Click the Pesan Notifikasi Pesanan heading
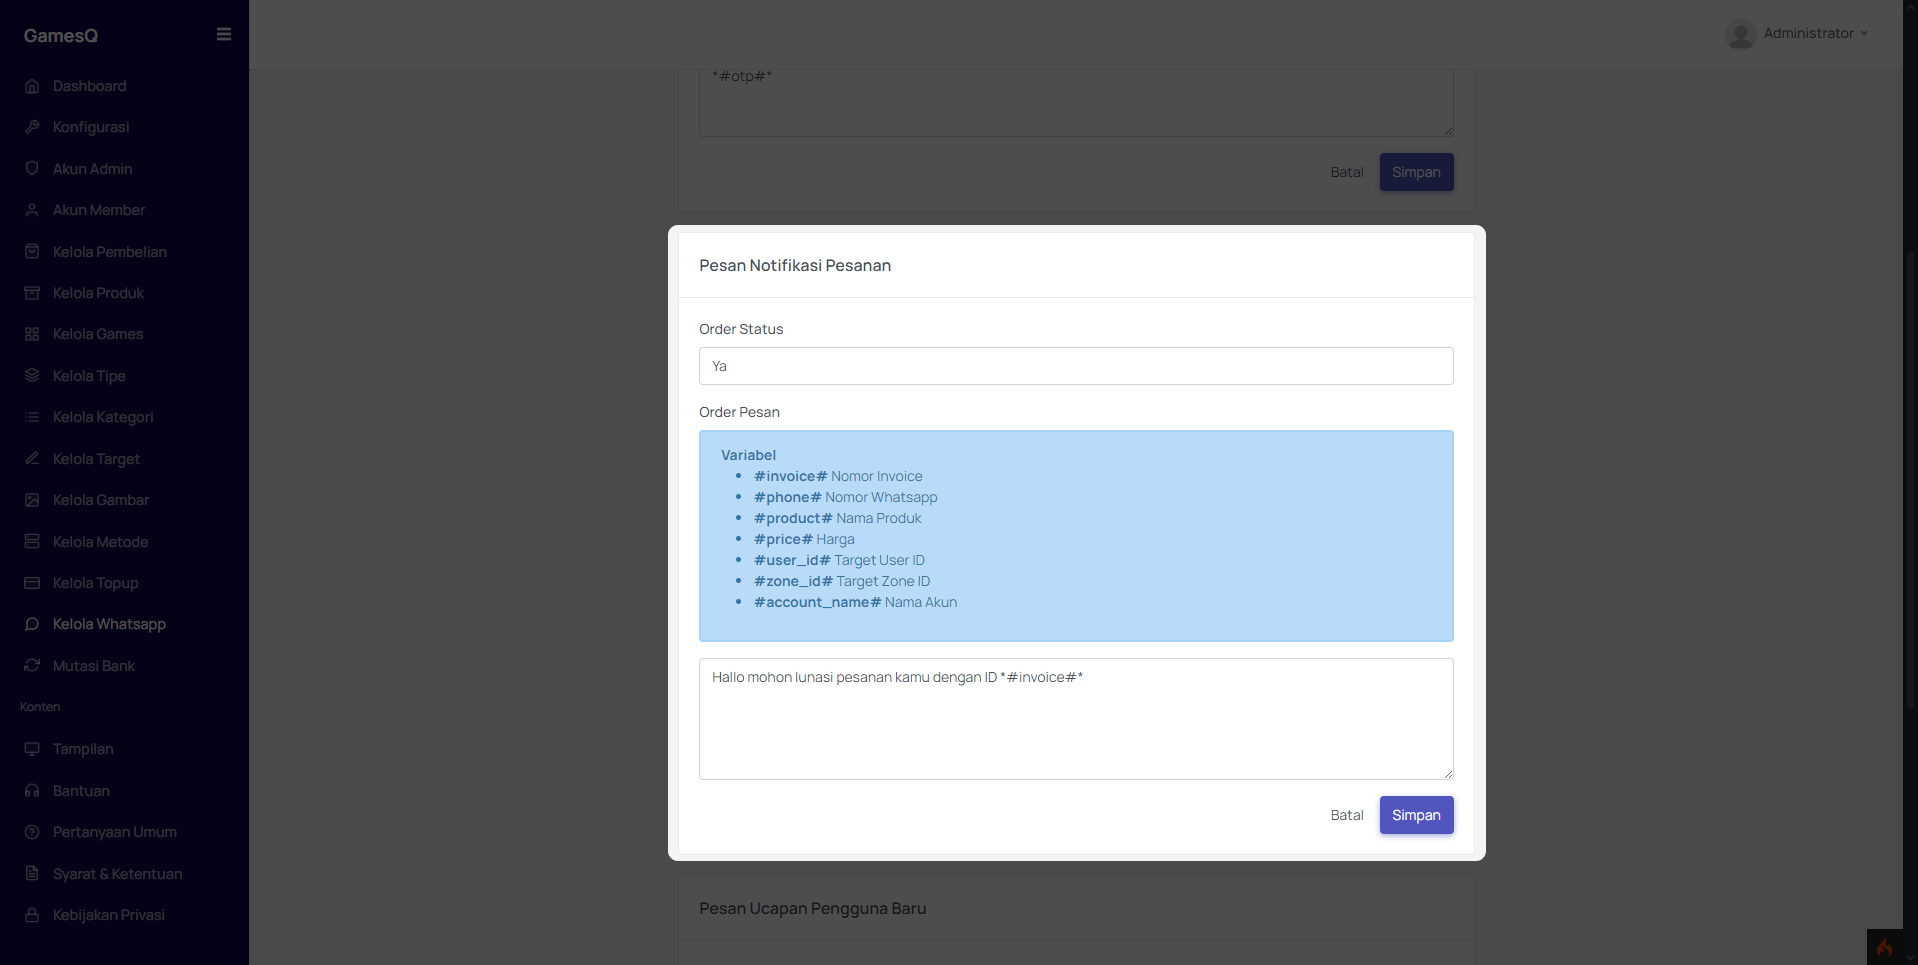The height and width of the screenshot is (965, 1918). (x=795, y=265)
